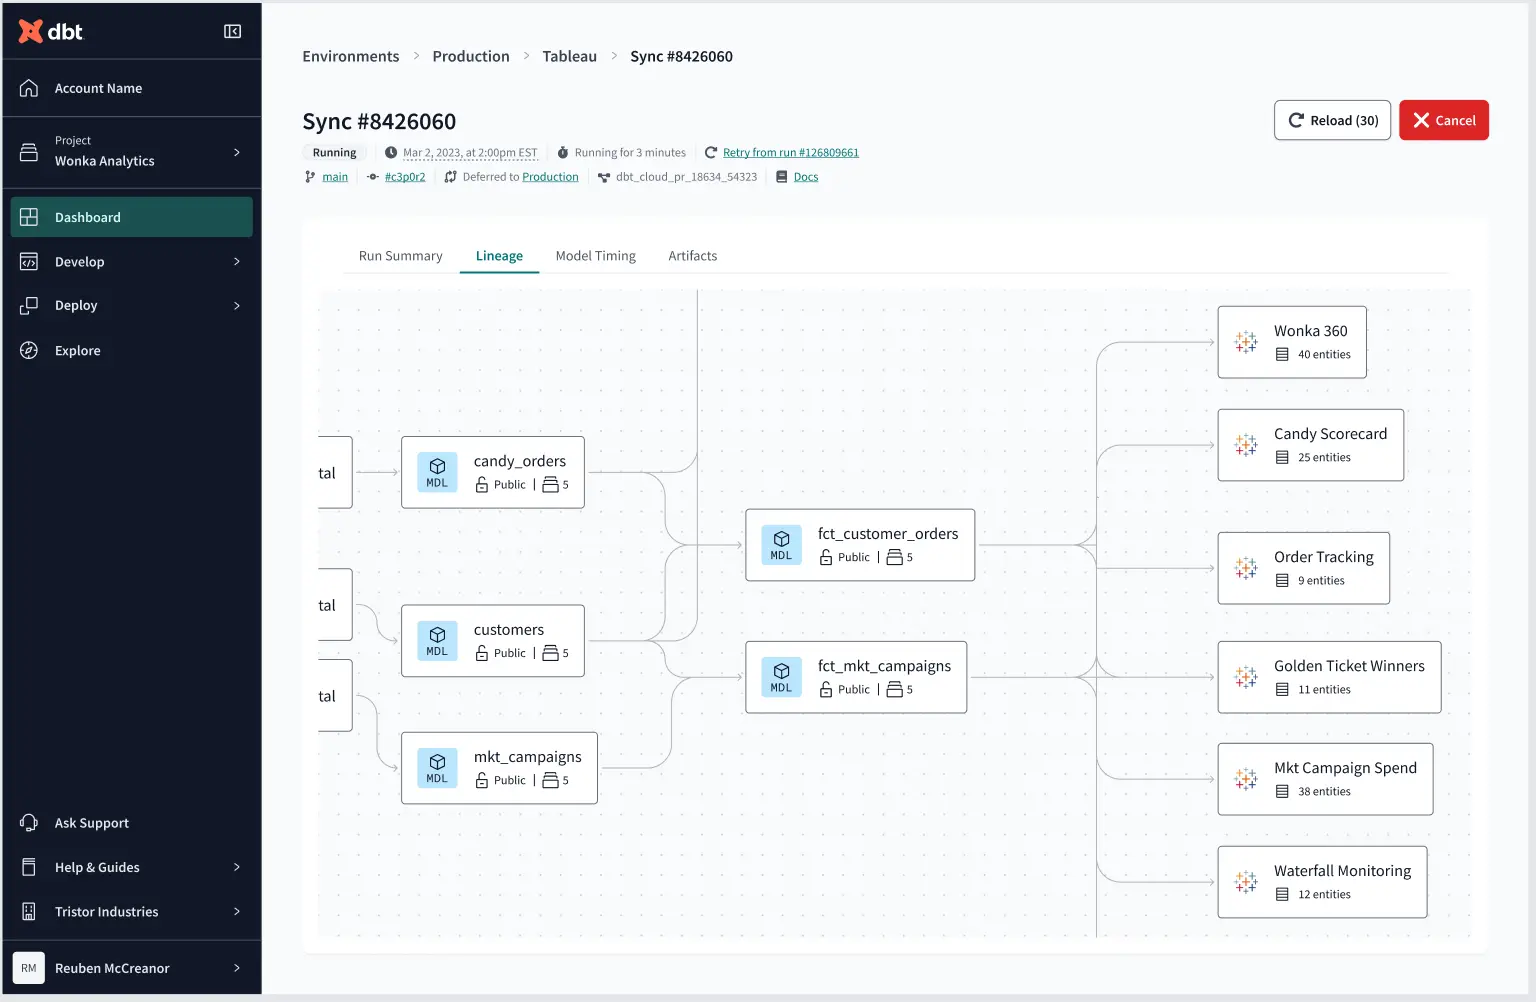Open the Artifacts tab

(692, 255)
